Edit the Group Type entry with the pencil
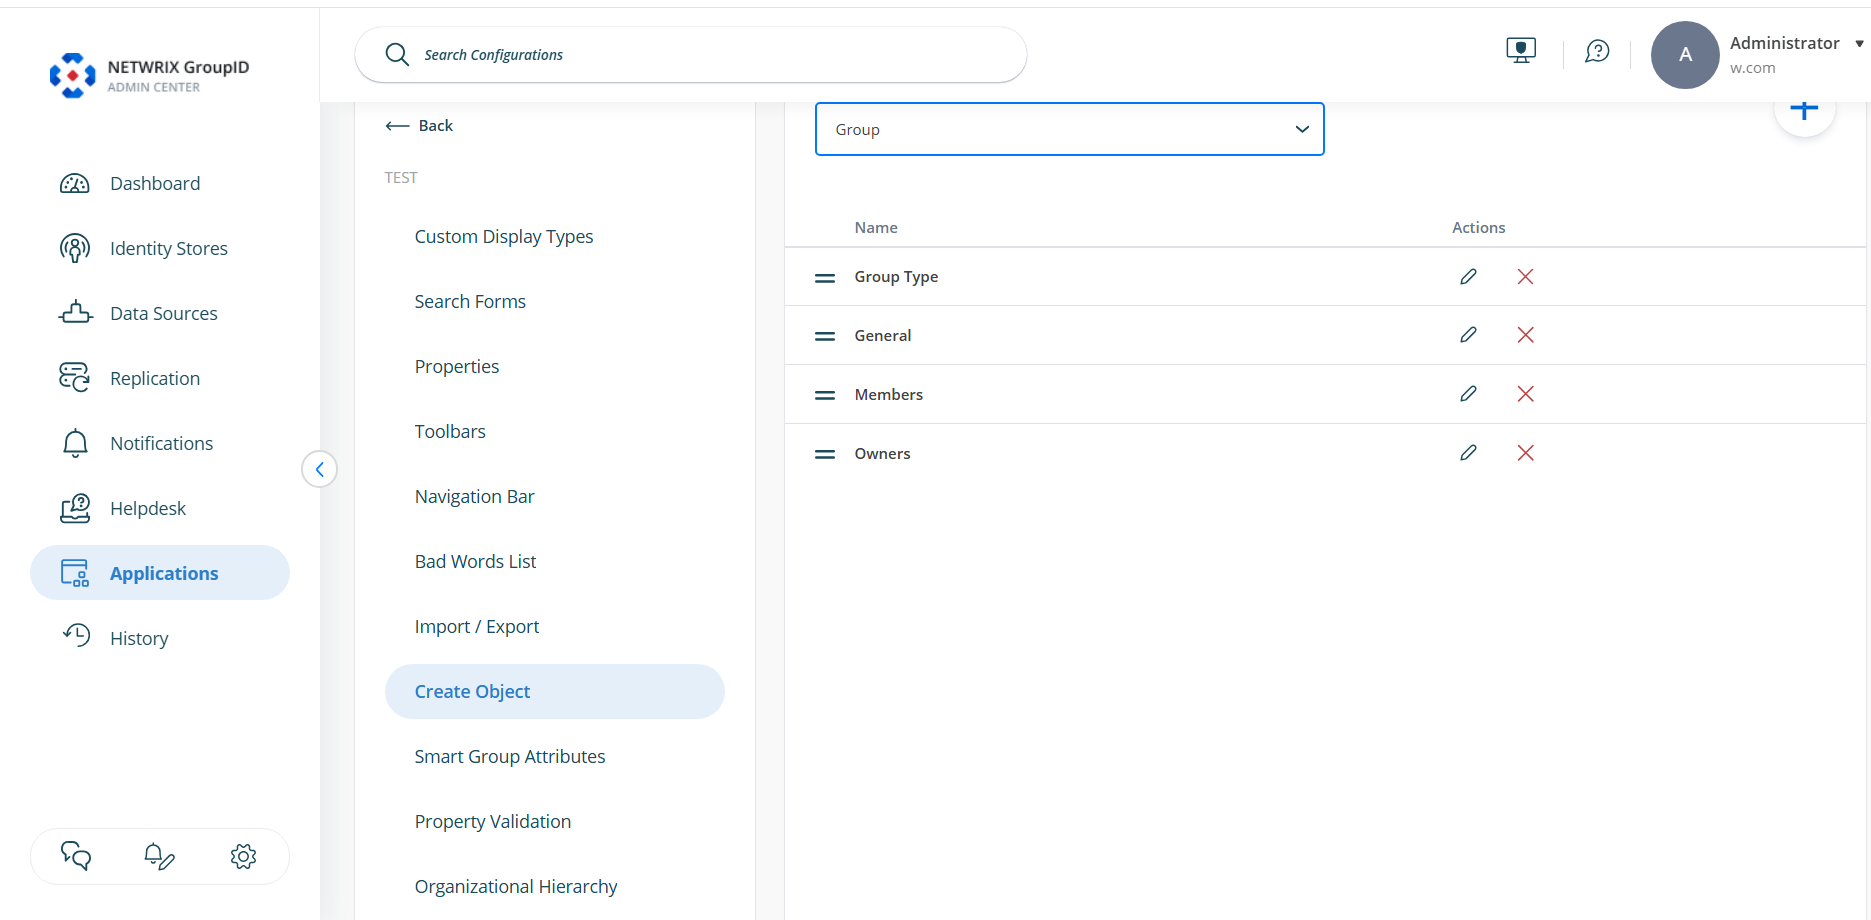The image size is (1871, 920). 1468,276
